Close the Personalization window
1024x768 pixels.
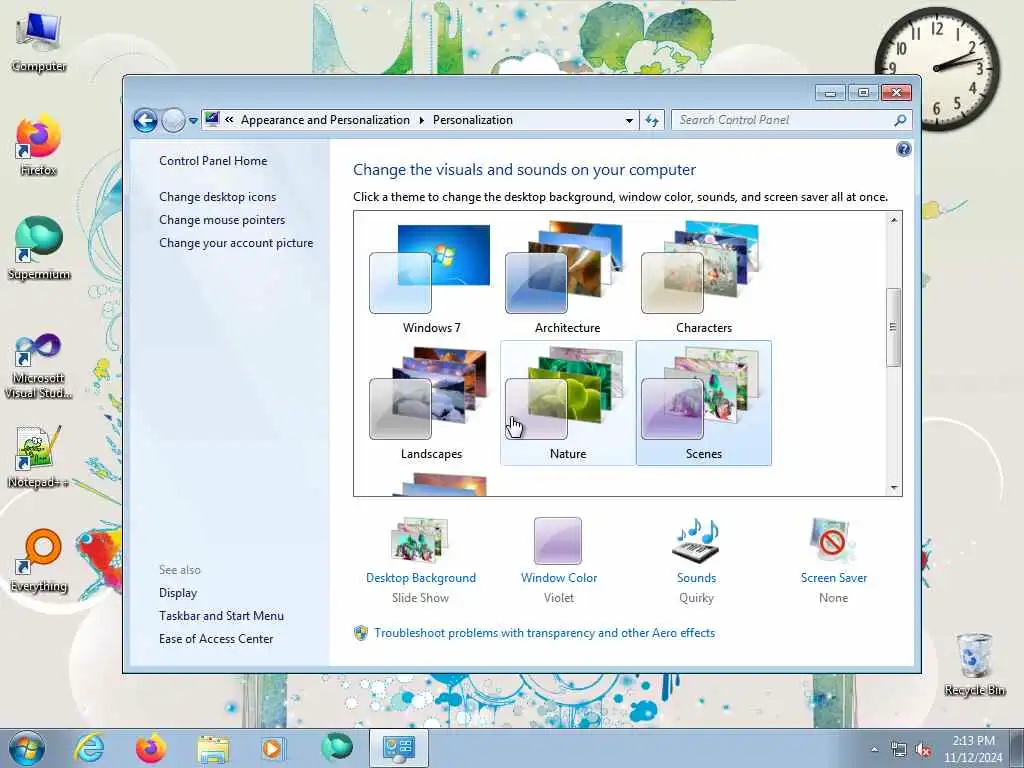896,93
